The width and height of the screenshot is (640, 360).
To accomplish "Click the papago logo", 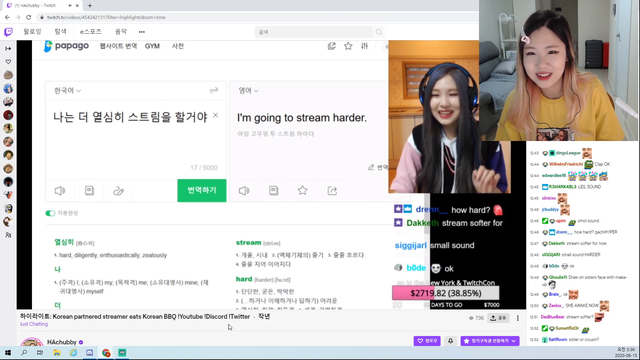I will 66,46.
